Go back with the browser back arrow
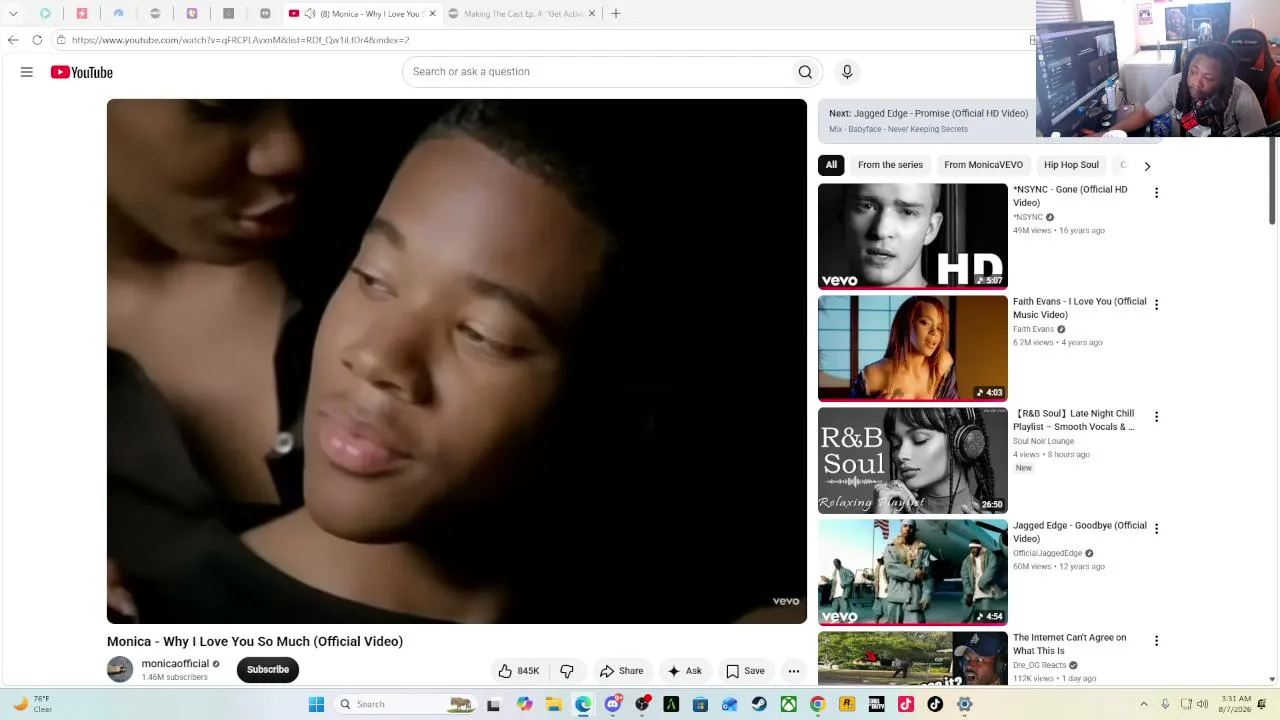Viewport: 1280px width, 720px height. [13, 40]
